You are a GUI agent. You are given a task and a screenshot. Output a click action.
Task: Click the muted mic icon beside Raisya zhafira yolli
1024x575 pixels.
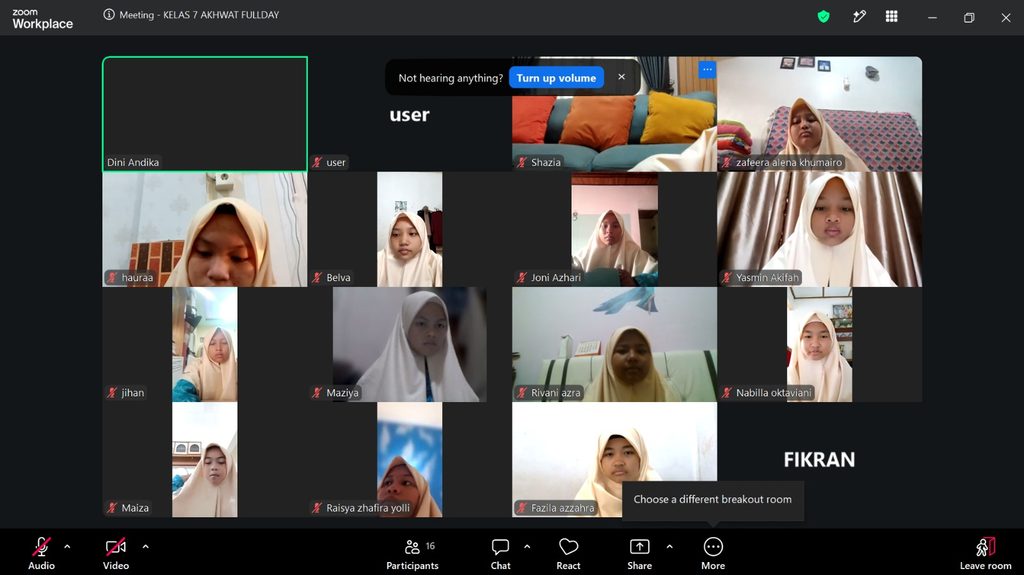[317, 508]
